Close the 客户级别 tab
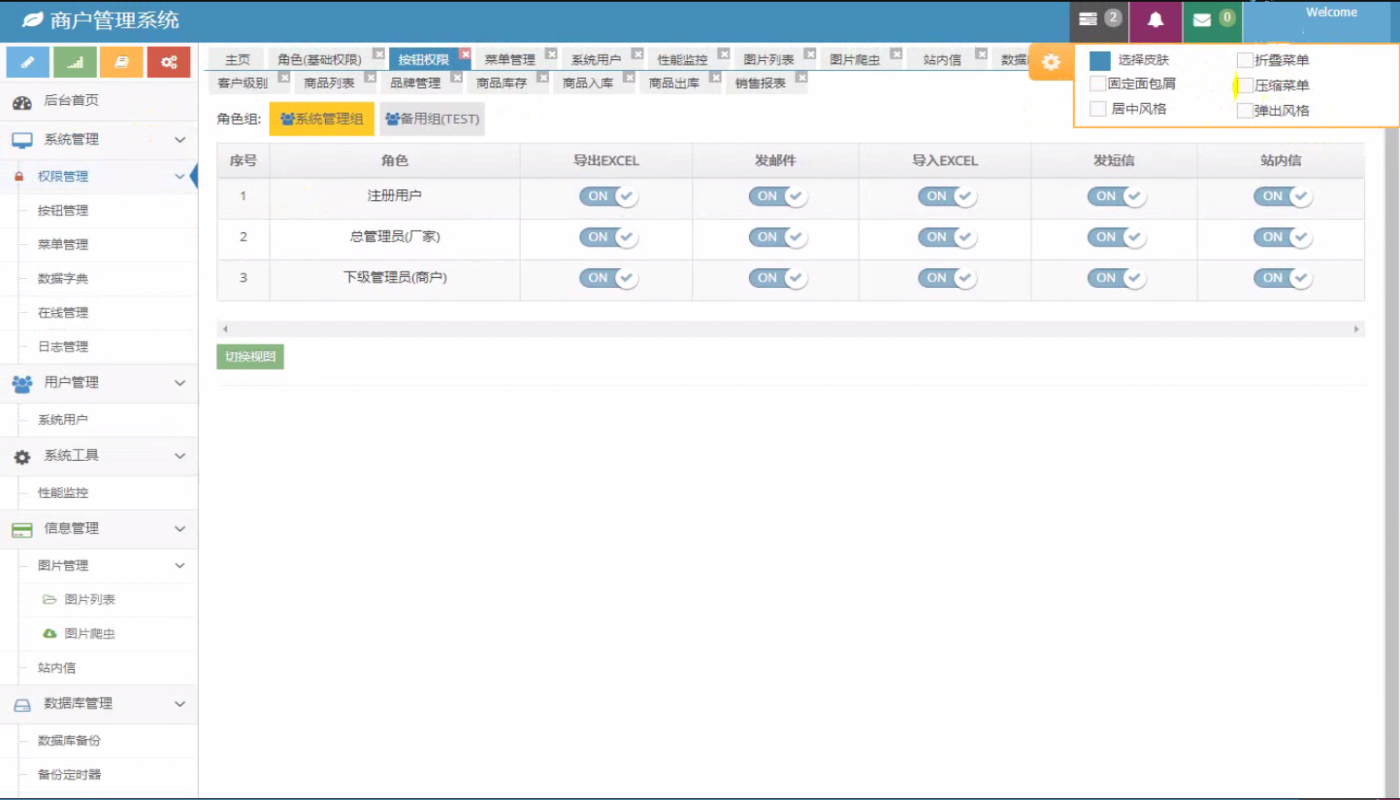The height and width of the screenshot is (800, 1400). click(x=284, y=76)
